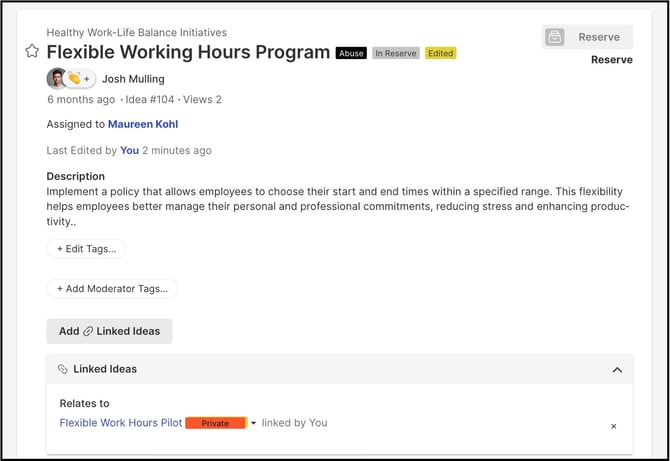Click the Reserve archive box icon
Viewport: 670px width, 461px height.
(x=555, y=37)
